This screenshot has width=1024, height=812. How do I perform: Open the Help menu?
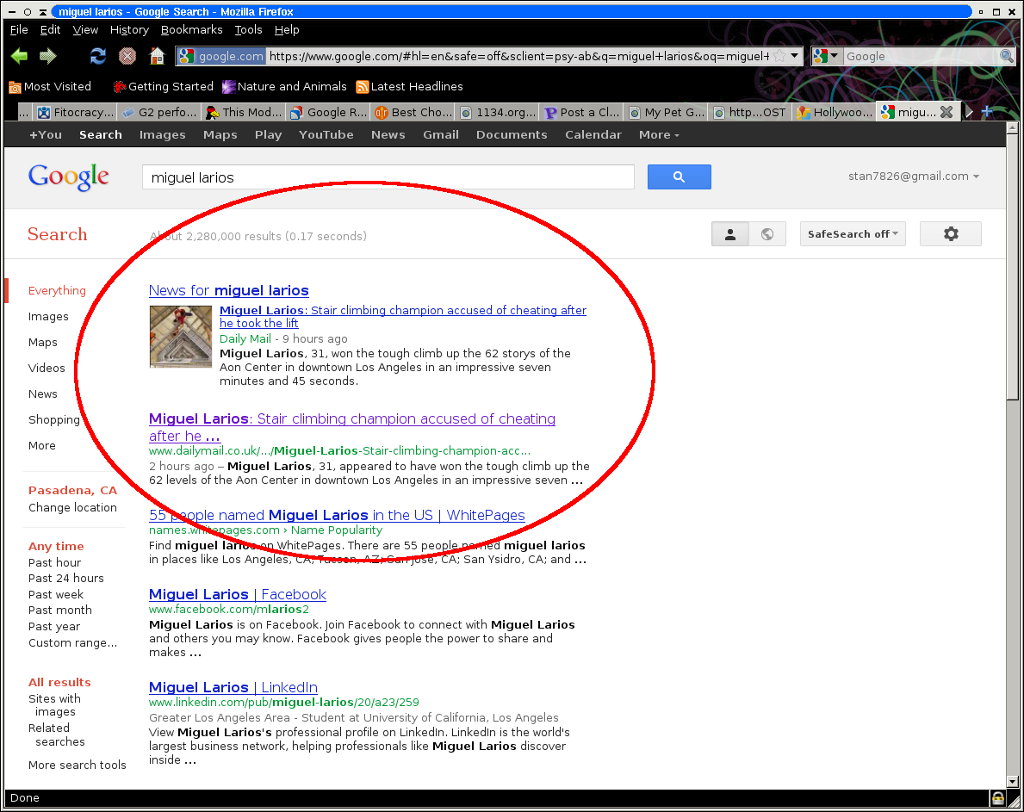coord(287,29)
